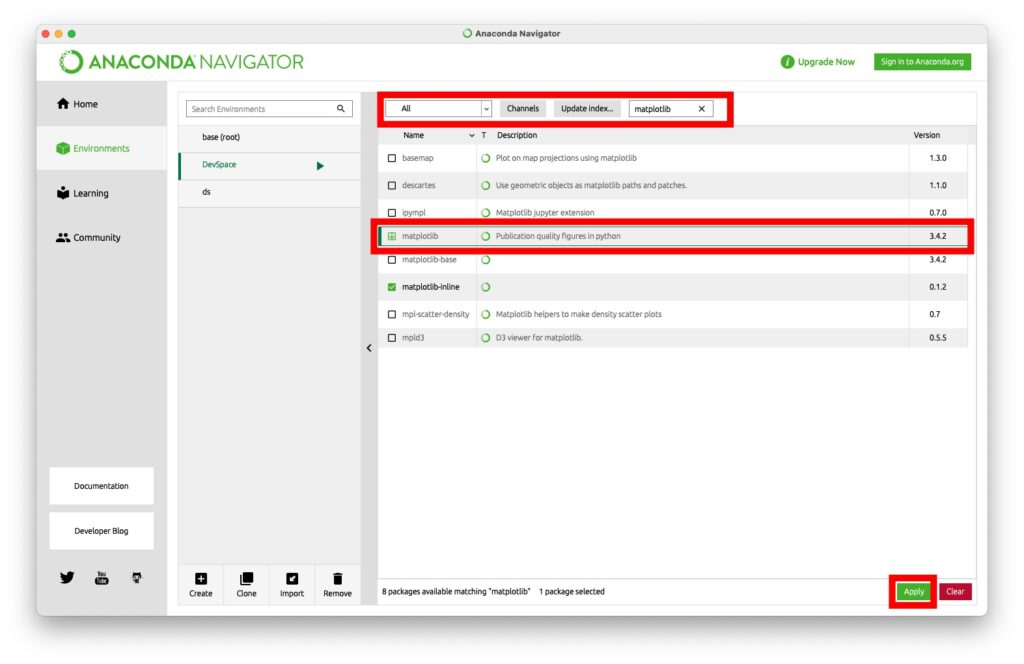The height and width of the screenshot is (664, 1024).
Task: Click the Update index... button
Action: [586, 108]
